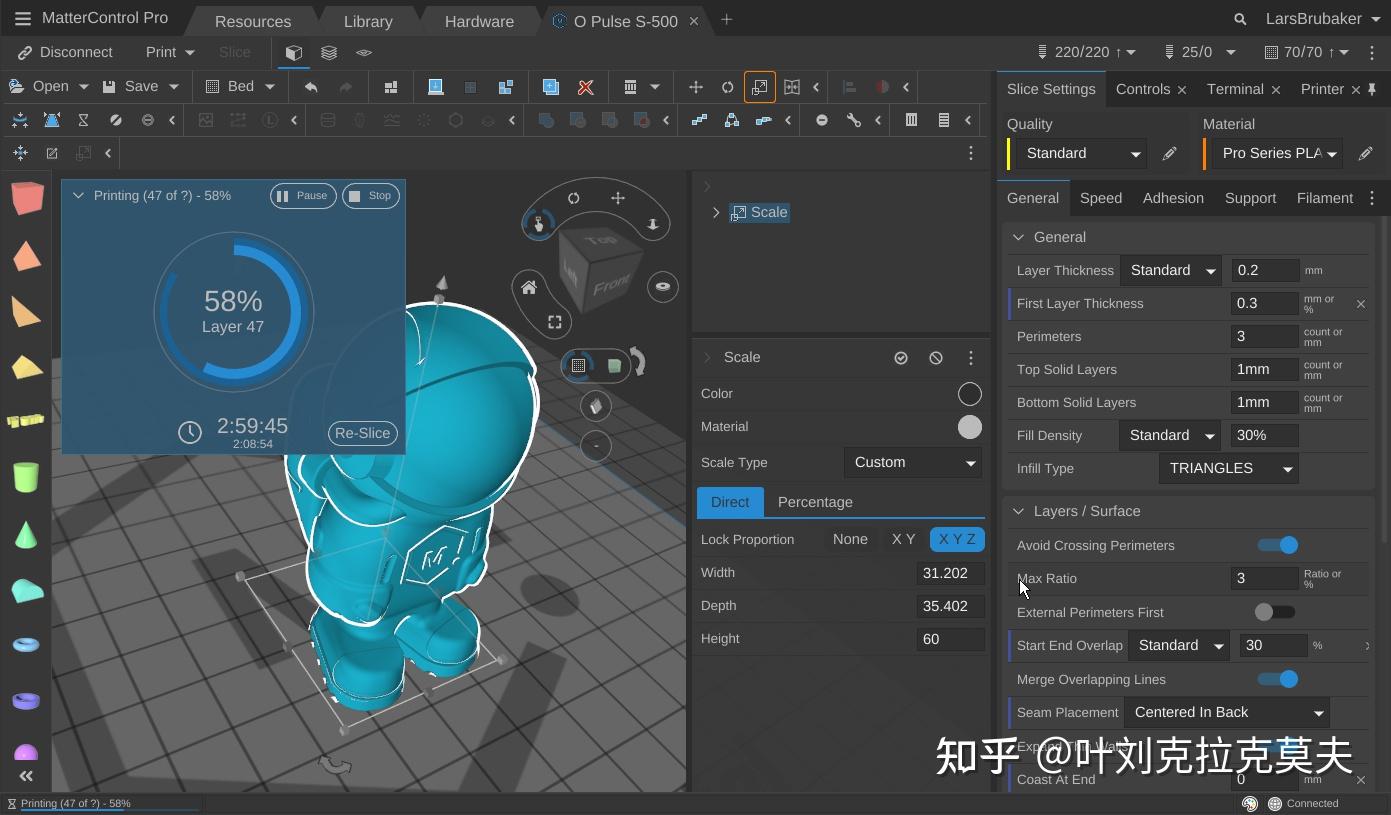Open the Pro Series PLA material dropdown
The image size is (1391, 815).
click(1277, 153)
